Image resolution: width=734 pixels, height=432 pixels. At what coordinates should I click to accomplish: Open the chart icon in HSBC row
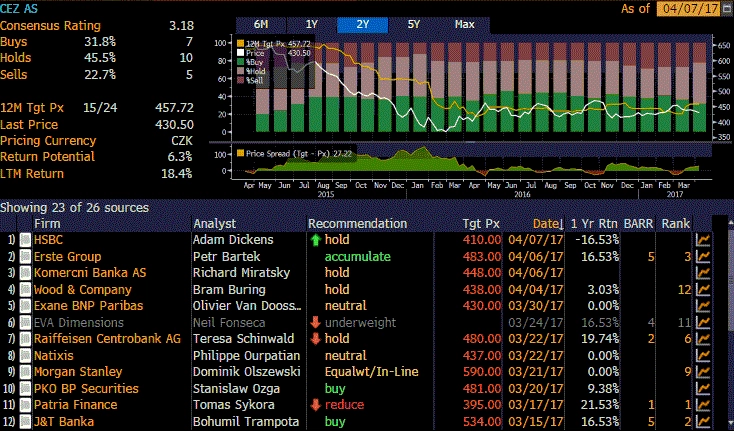703,240
